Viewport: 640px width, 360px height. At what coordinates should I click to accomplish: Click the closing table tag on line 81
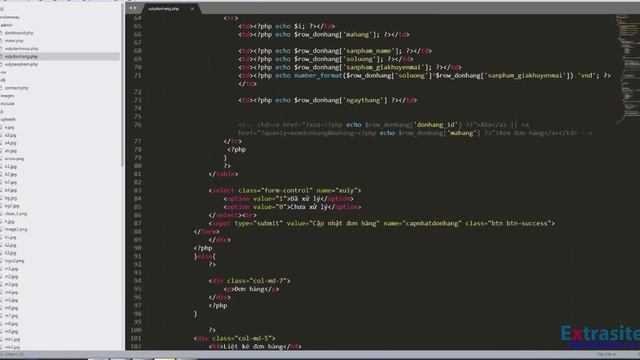(x=223, y=174)
